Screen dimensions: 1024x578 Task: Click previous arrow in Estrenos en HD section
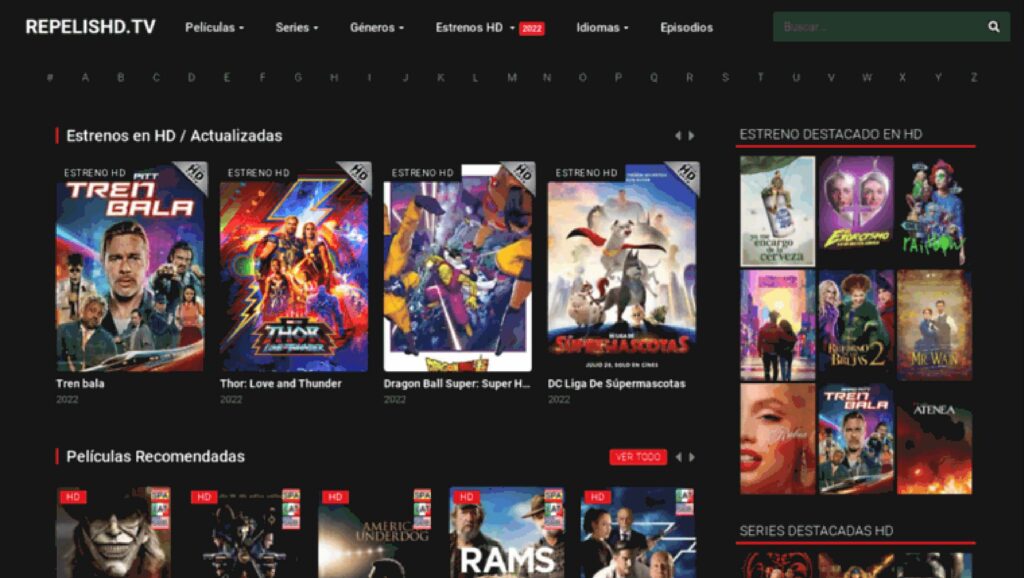677,136
